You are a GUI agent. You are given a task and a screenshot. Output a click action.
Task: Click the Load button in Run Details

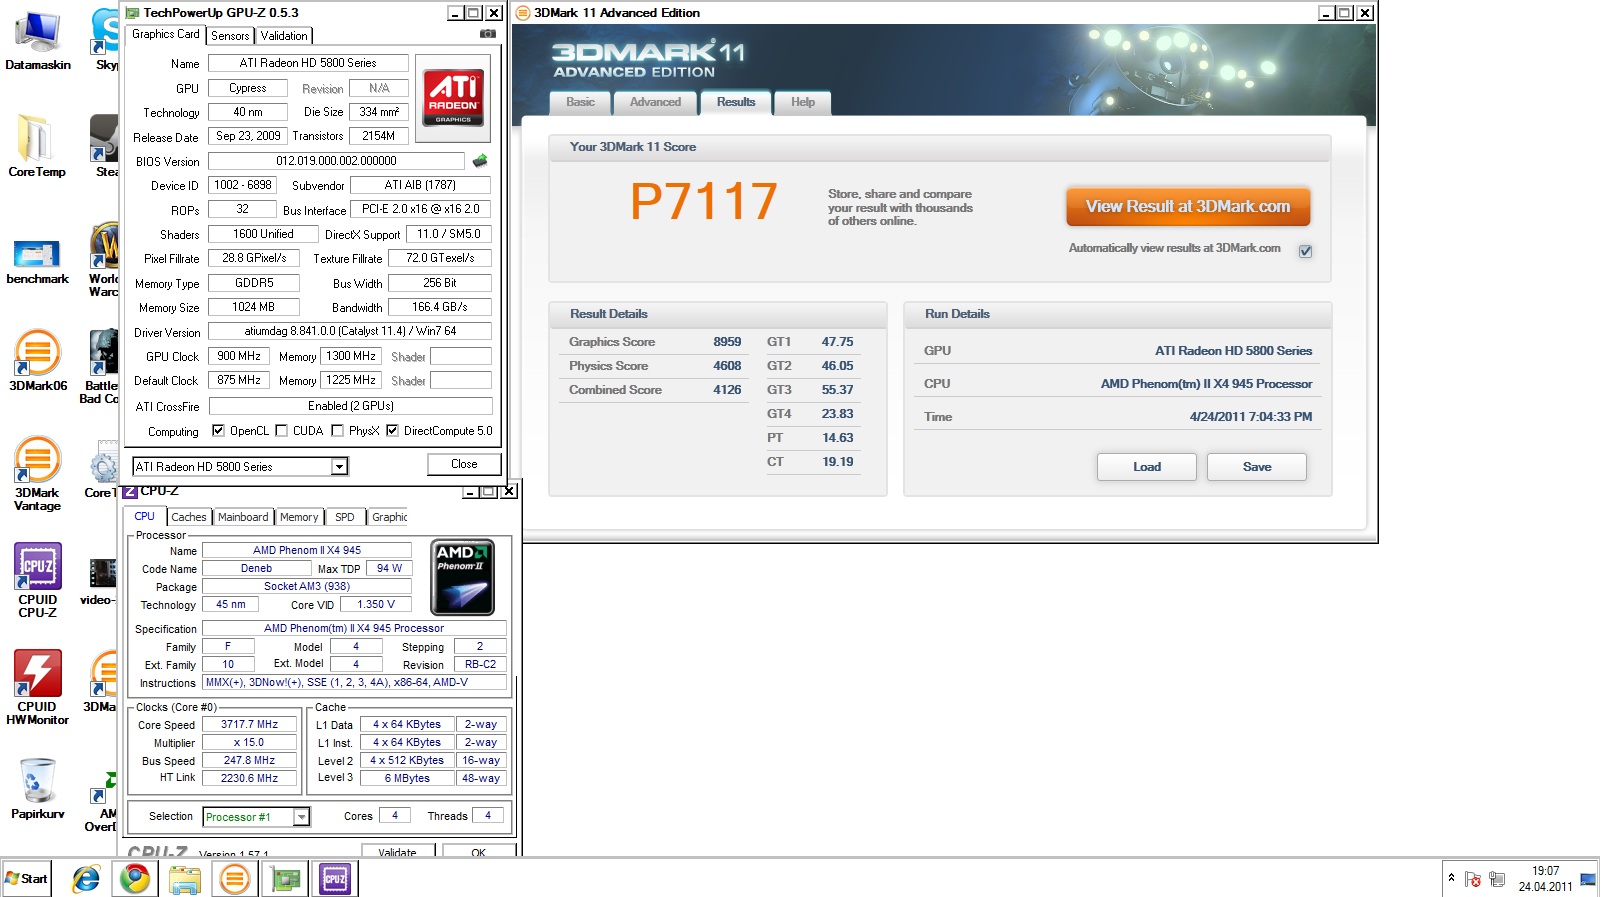click(1147, 467)
